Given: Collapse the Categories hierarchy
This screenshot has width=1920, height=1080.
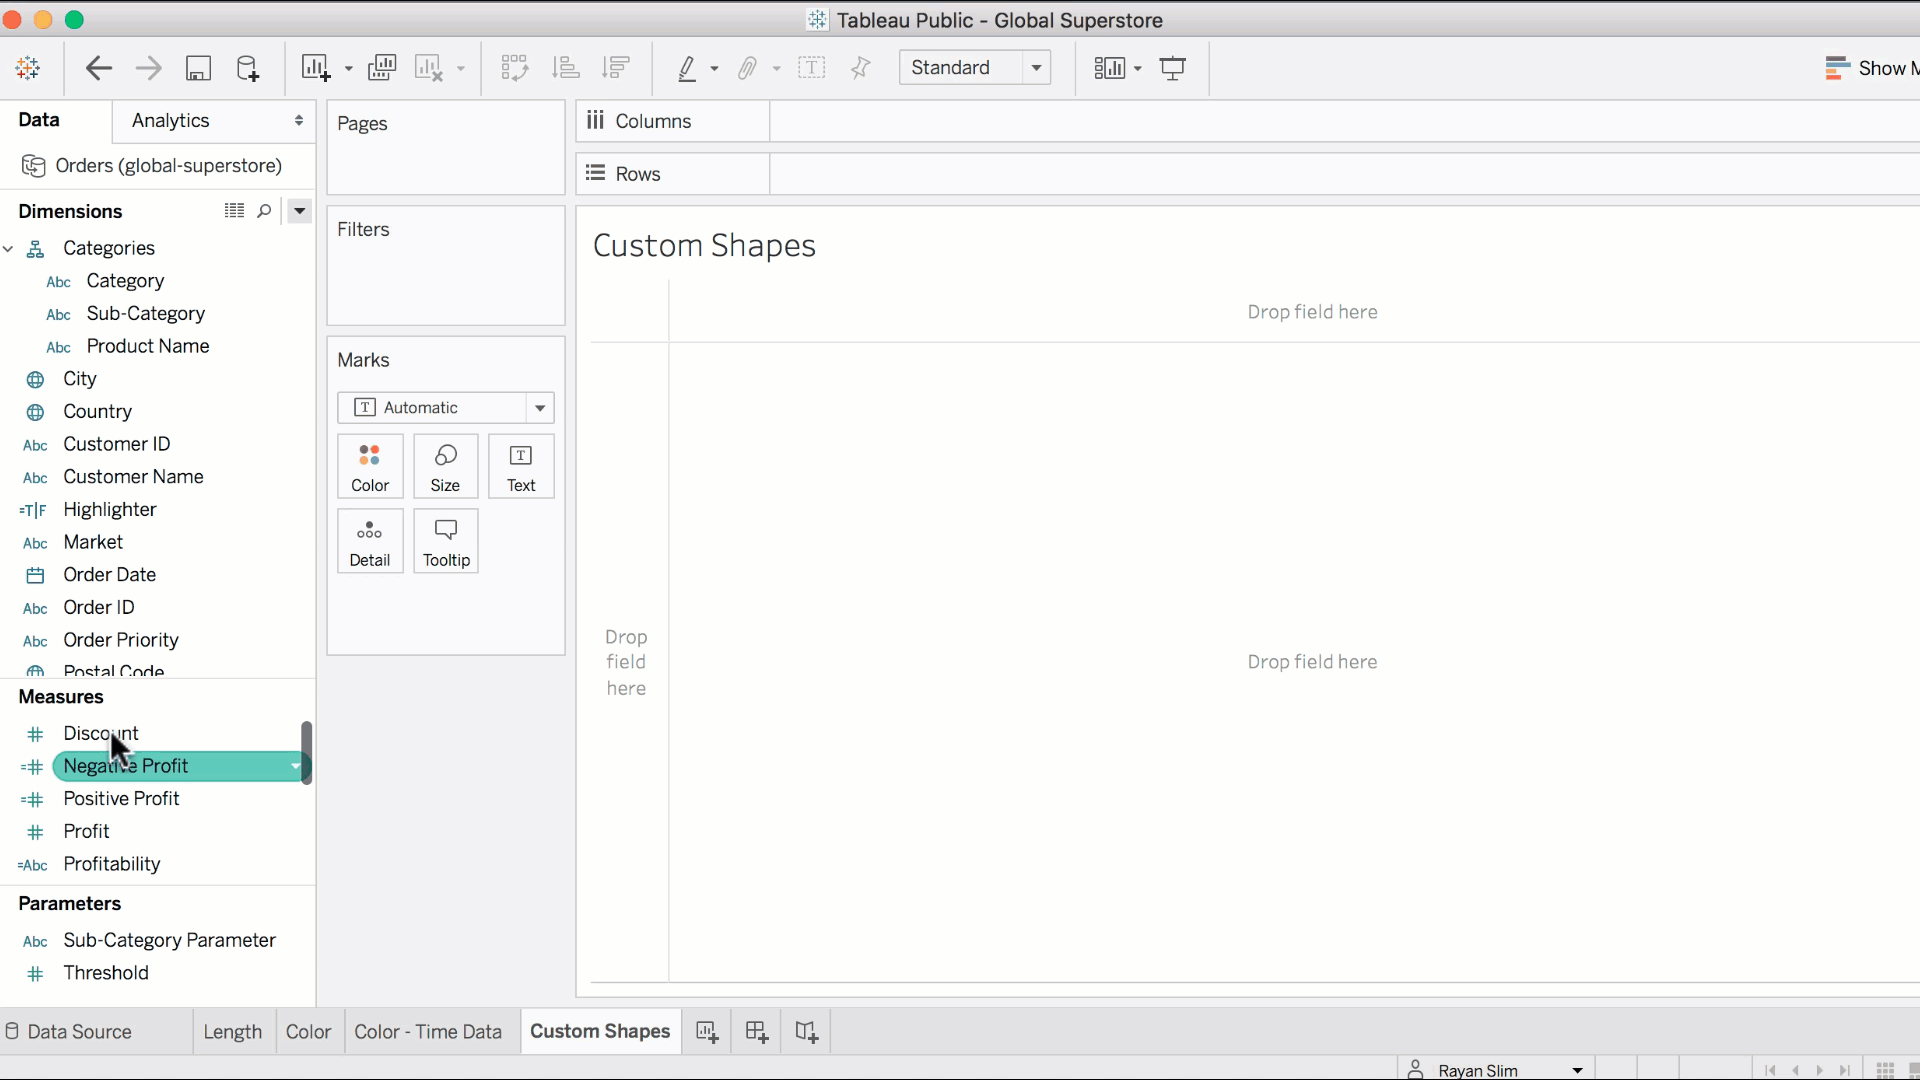Looking at the screenshot, I should (8, 248).
